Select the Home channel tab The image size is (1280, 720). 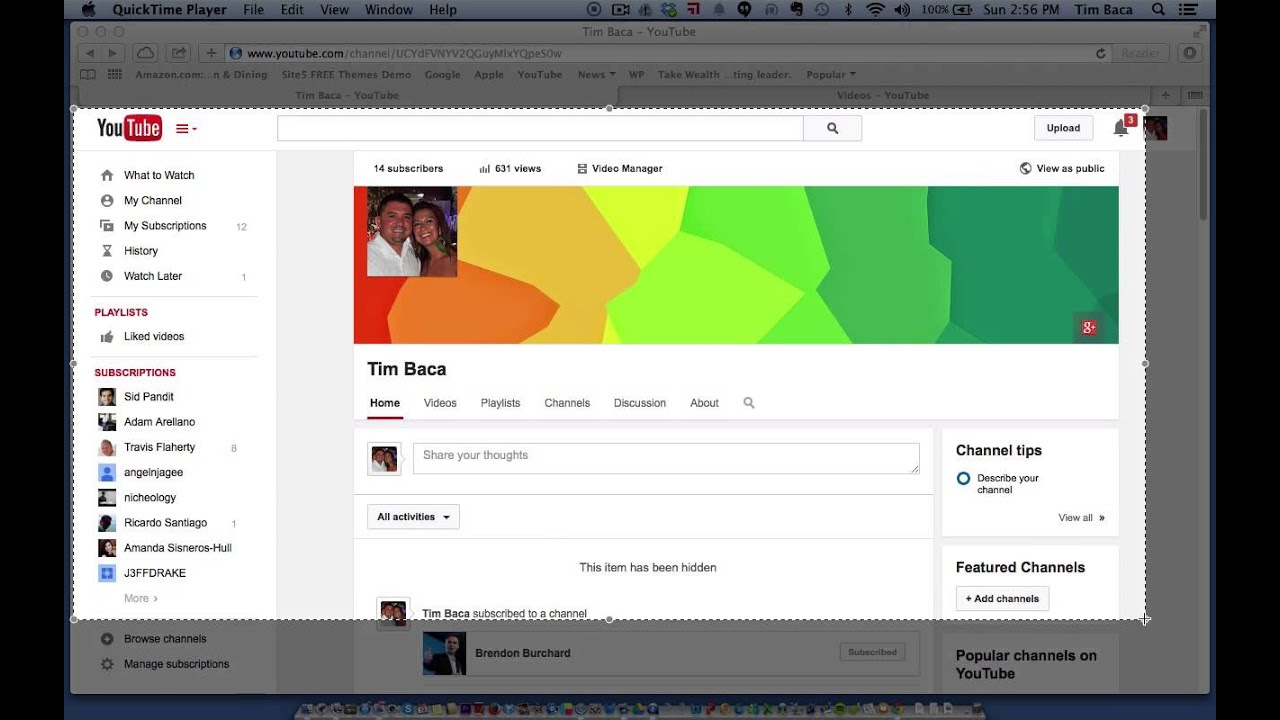385,403
